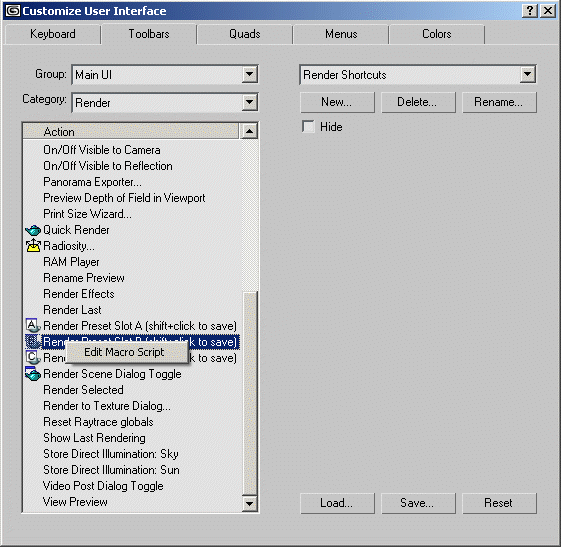Open the Colors tab
561x547 pixels.
point(436,34)
